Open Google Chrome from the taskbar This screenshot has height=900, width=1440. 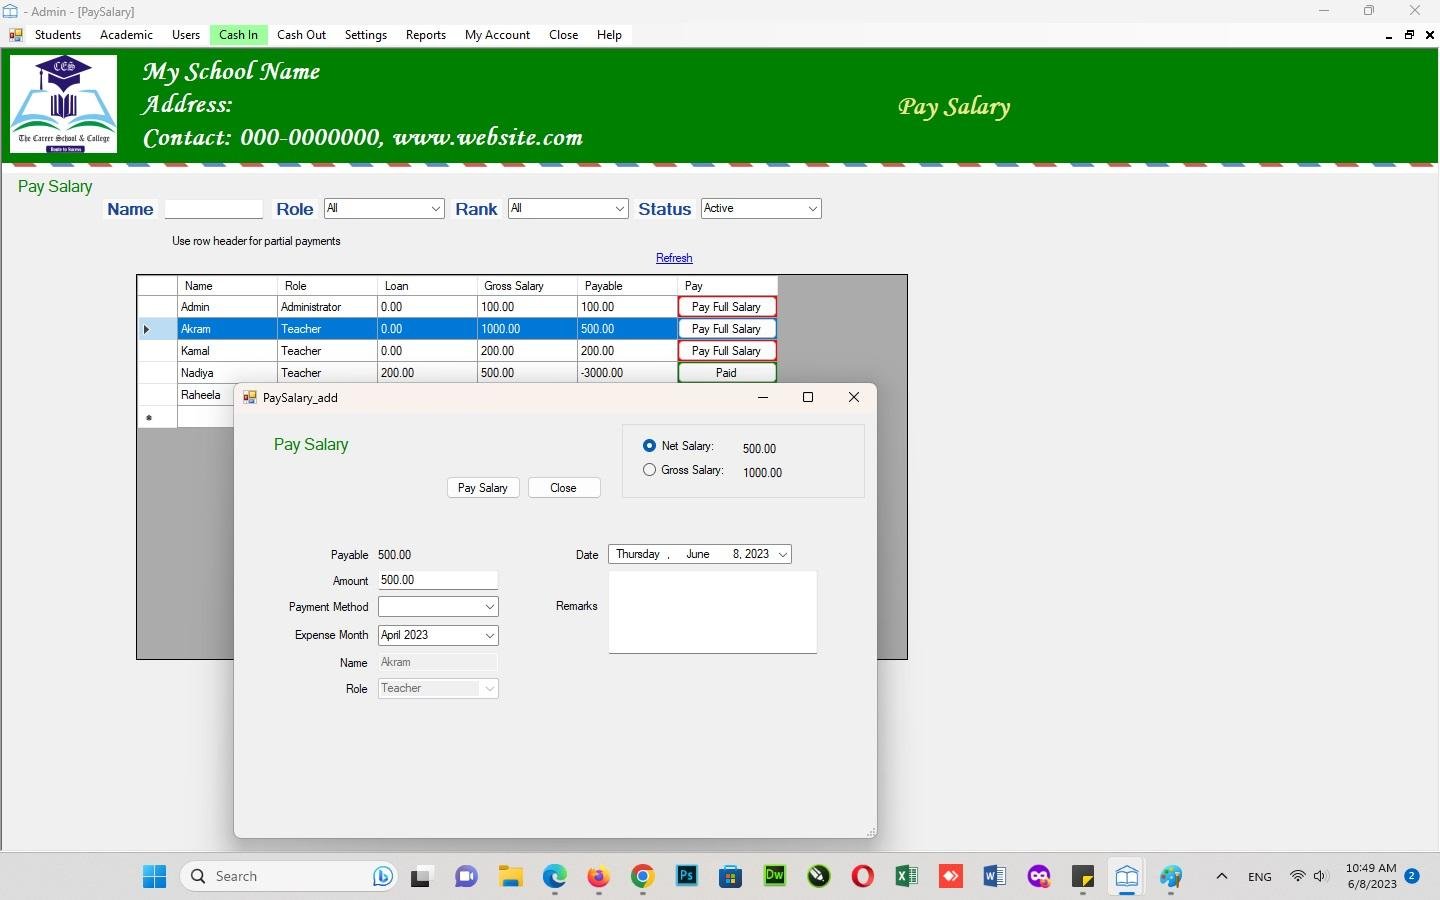click(x=642, y=877)
